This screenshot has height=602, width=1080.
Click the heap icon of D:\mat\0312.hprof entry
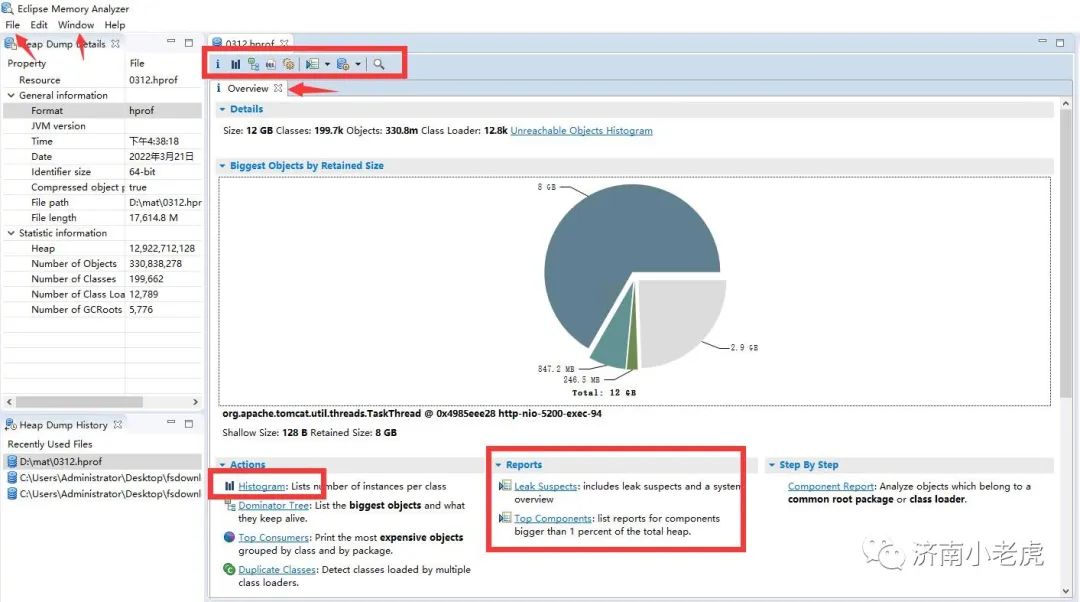coord(12,461)
